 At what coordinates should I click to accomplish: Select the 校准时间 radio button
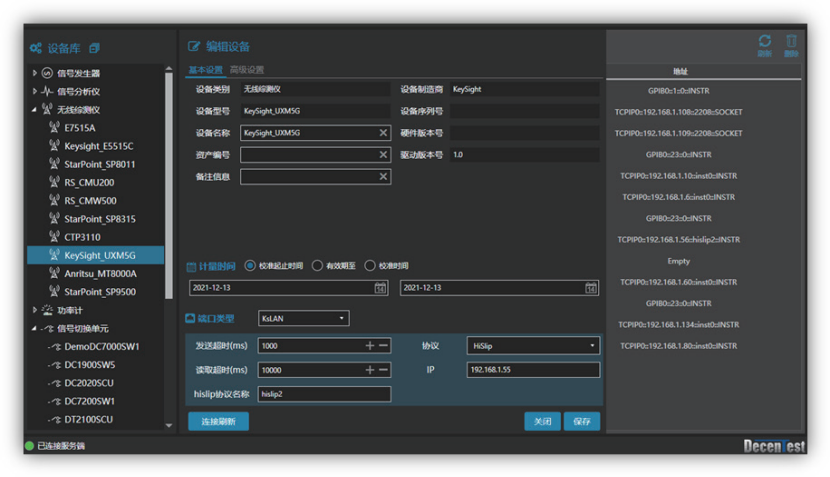coord(369,266)
